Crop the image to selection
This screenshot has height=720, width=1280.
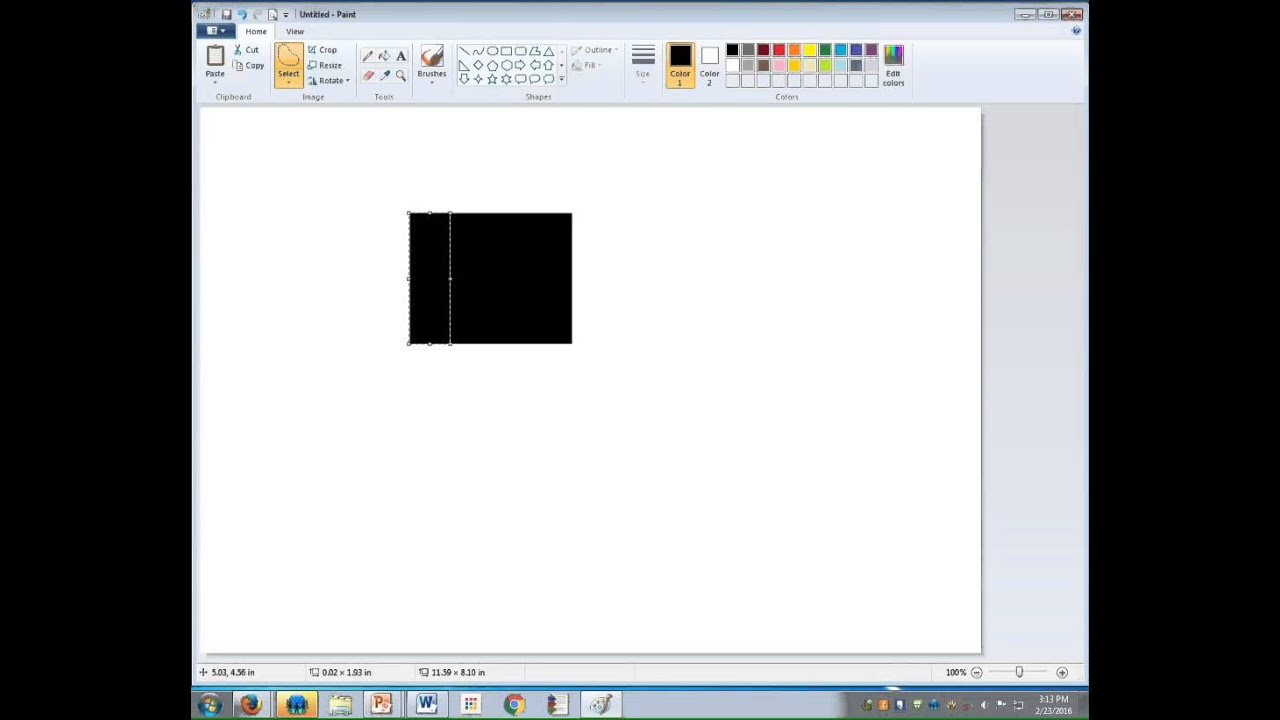322,50
